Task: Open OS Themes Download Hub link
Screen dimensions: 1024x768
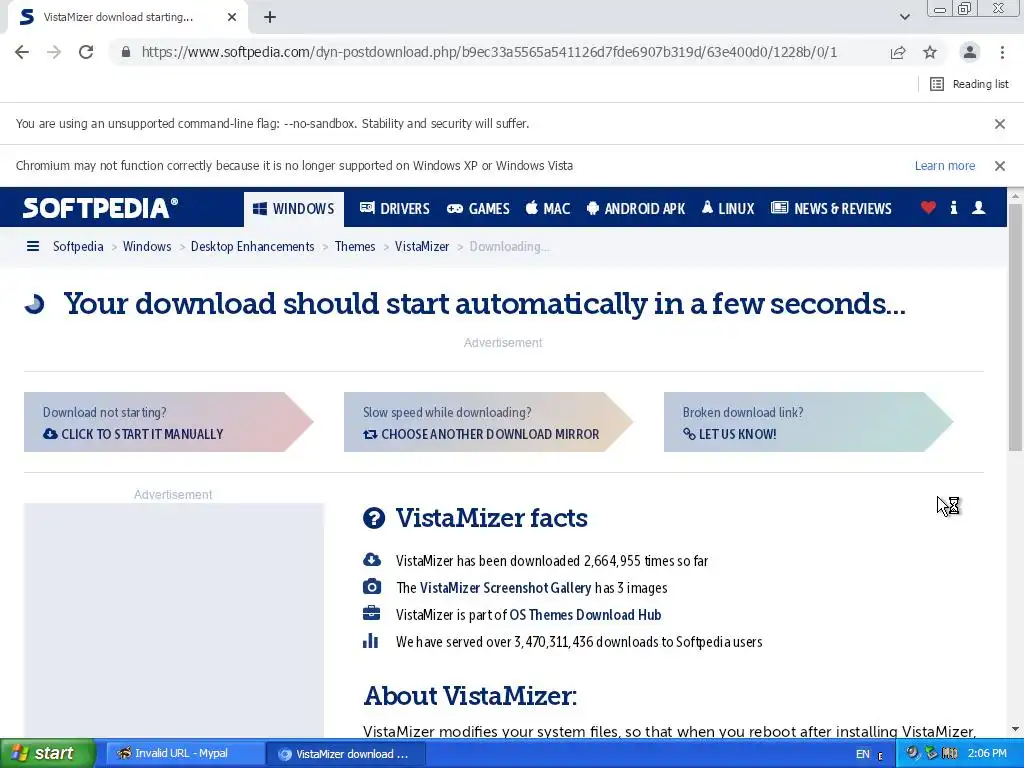Action: 585,615
